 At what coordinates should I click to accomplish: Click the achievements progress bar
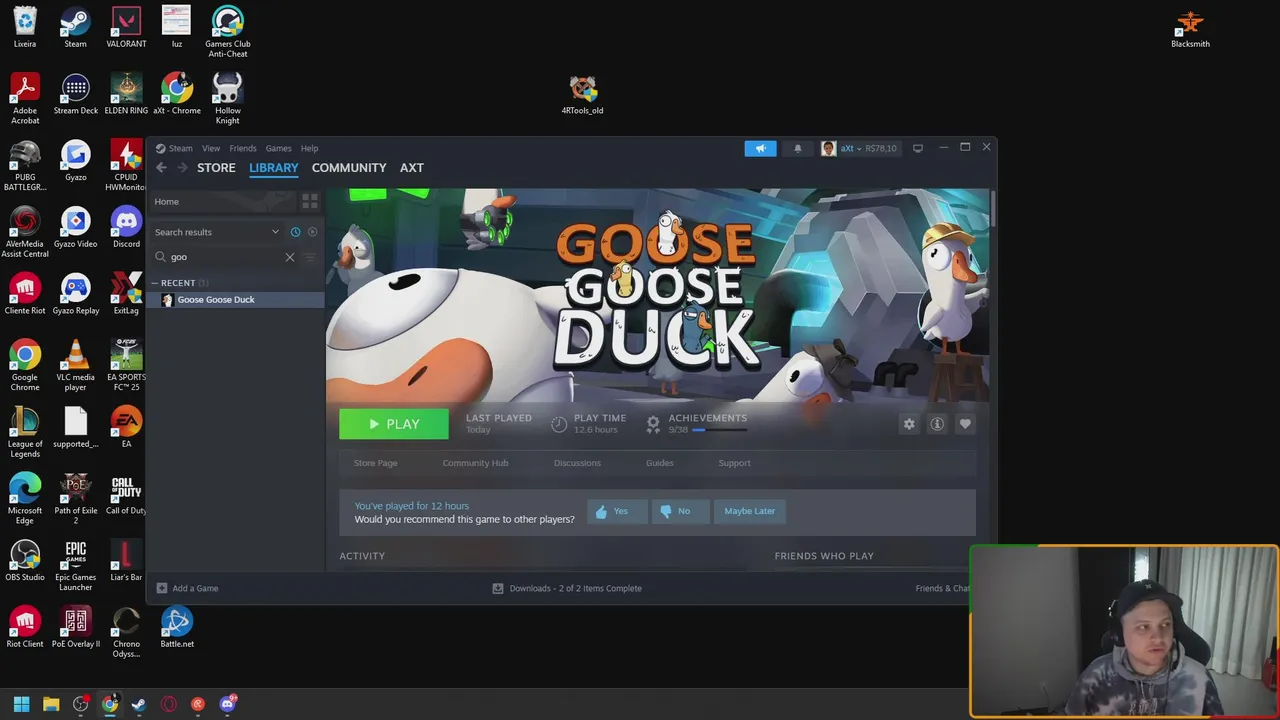tap(719, 430)
